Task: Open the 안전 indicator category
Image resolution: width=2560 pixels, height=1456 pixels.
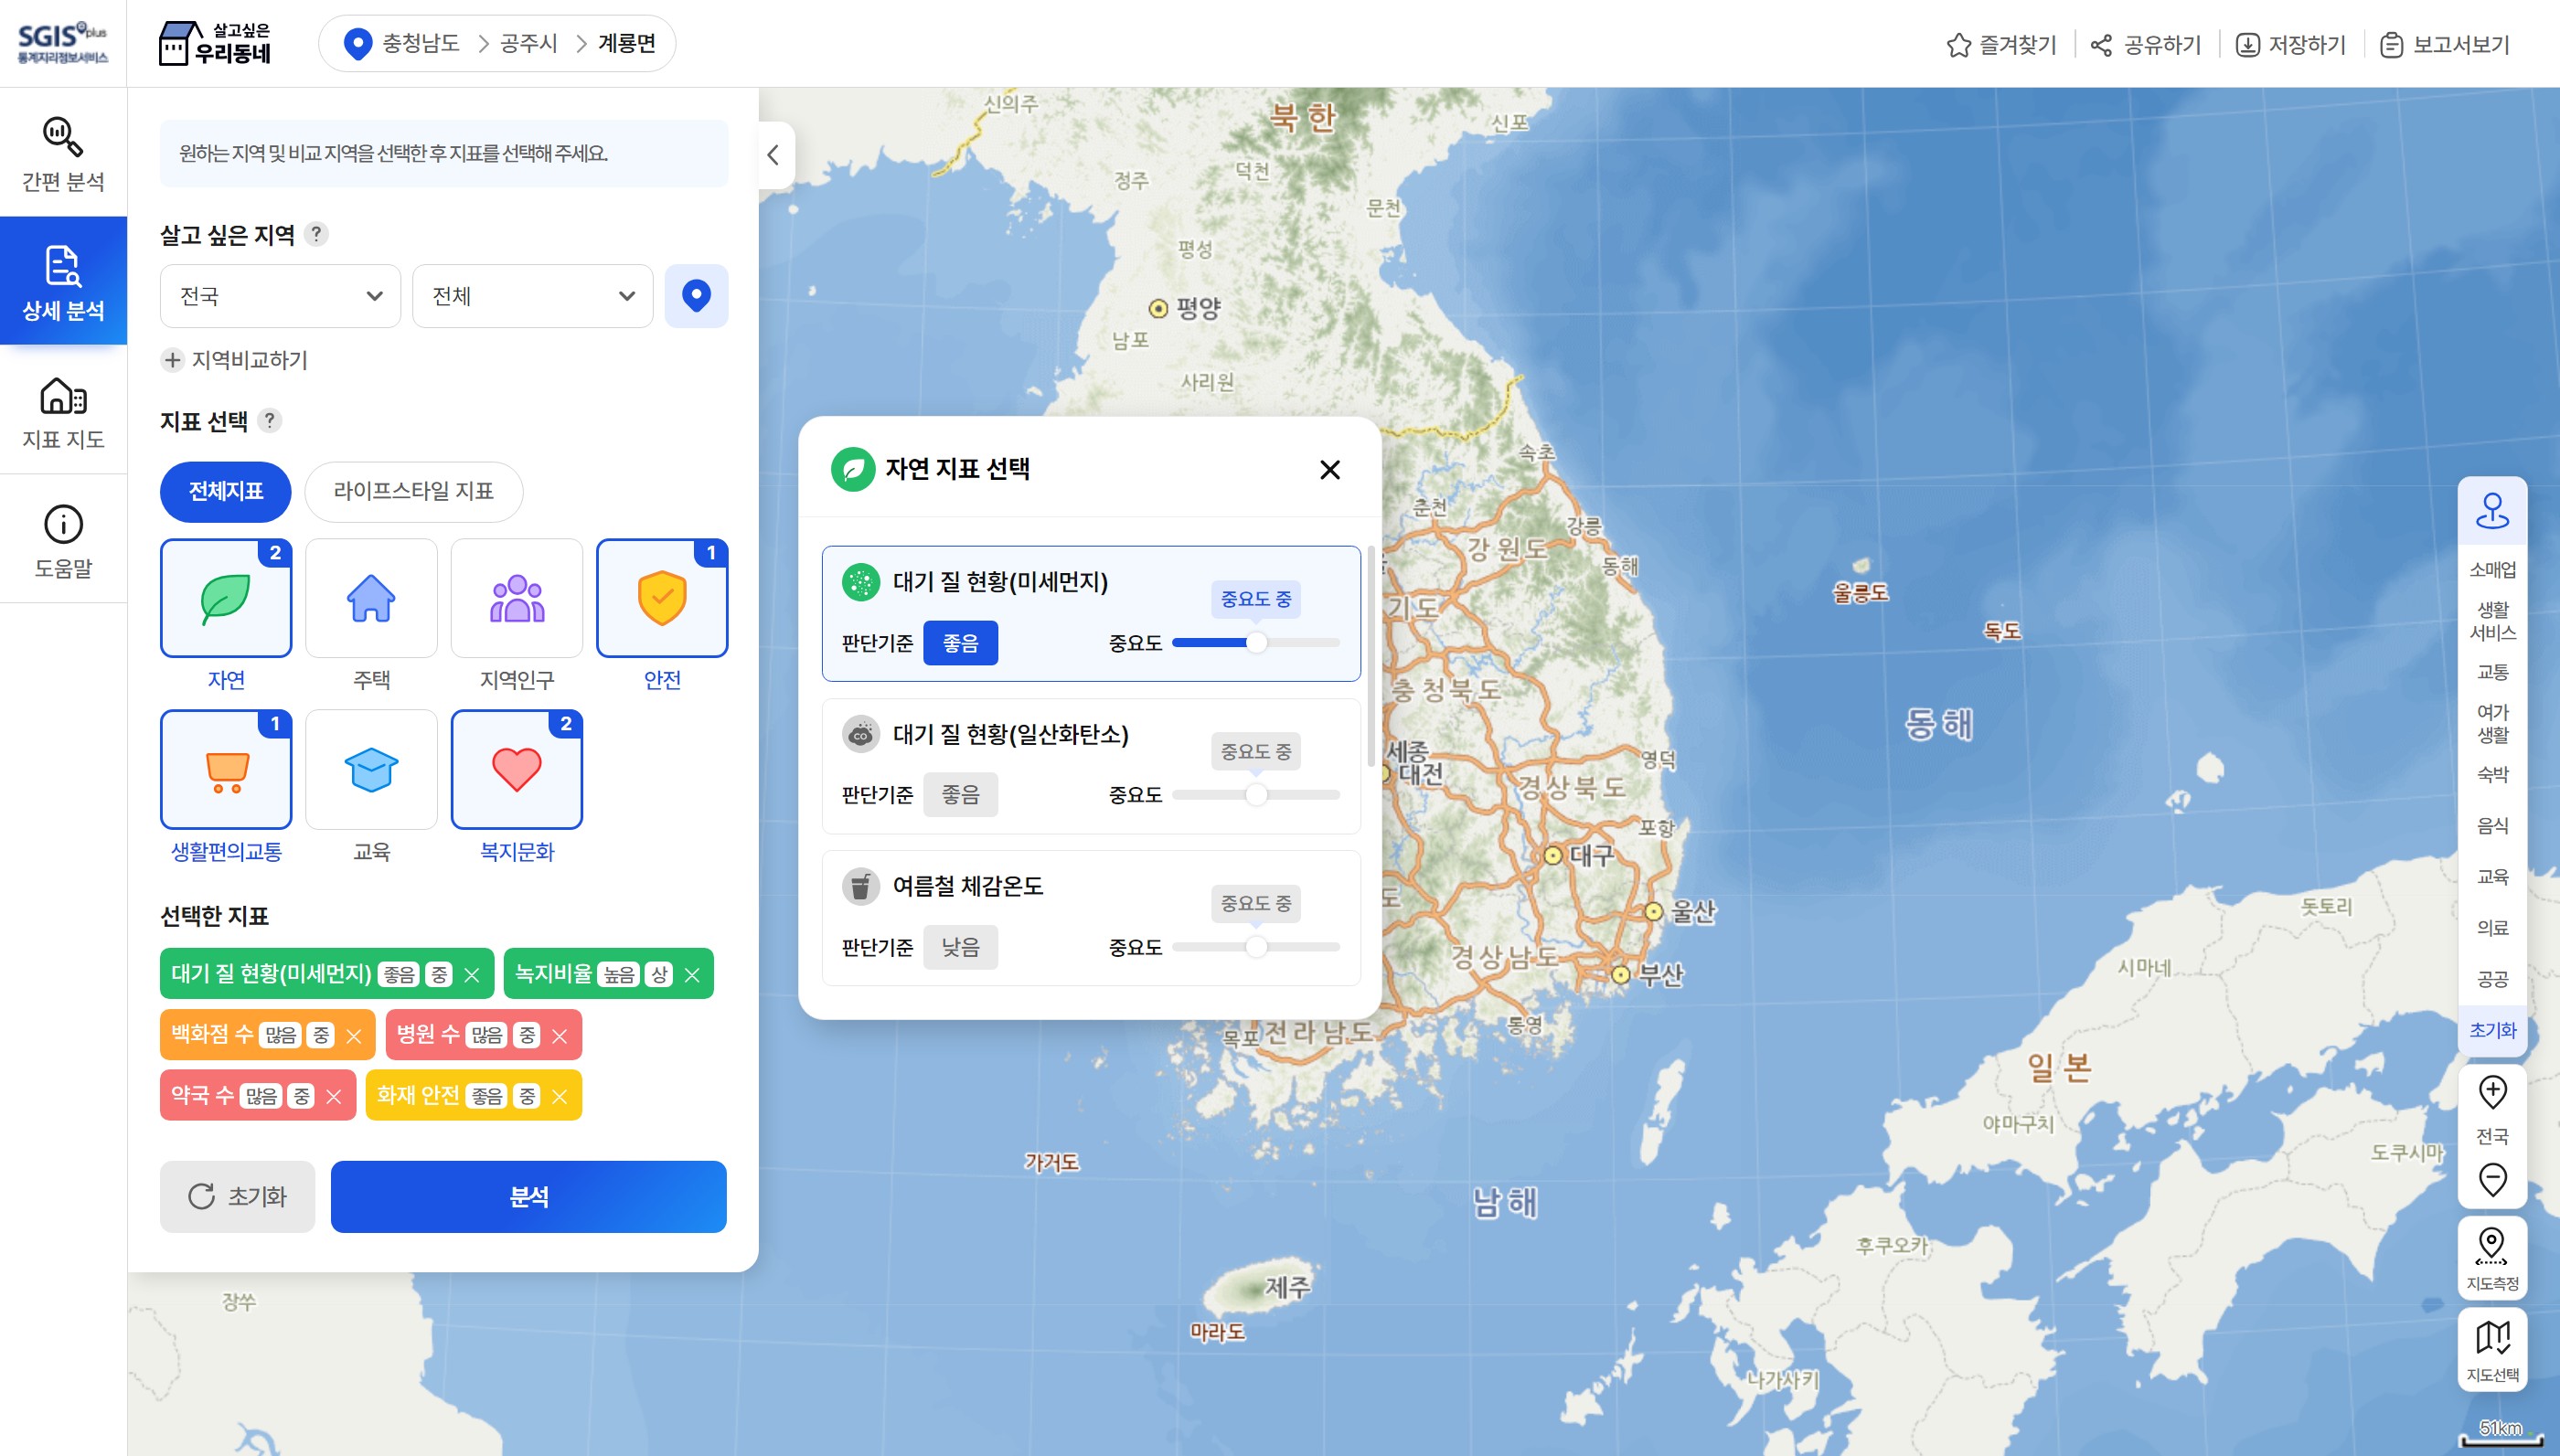Action: 662,597
